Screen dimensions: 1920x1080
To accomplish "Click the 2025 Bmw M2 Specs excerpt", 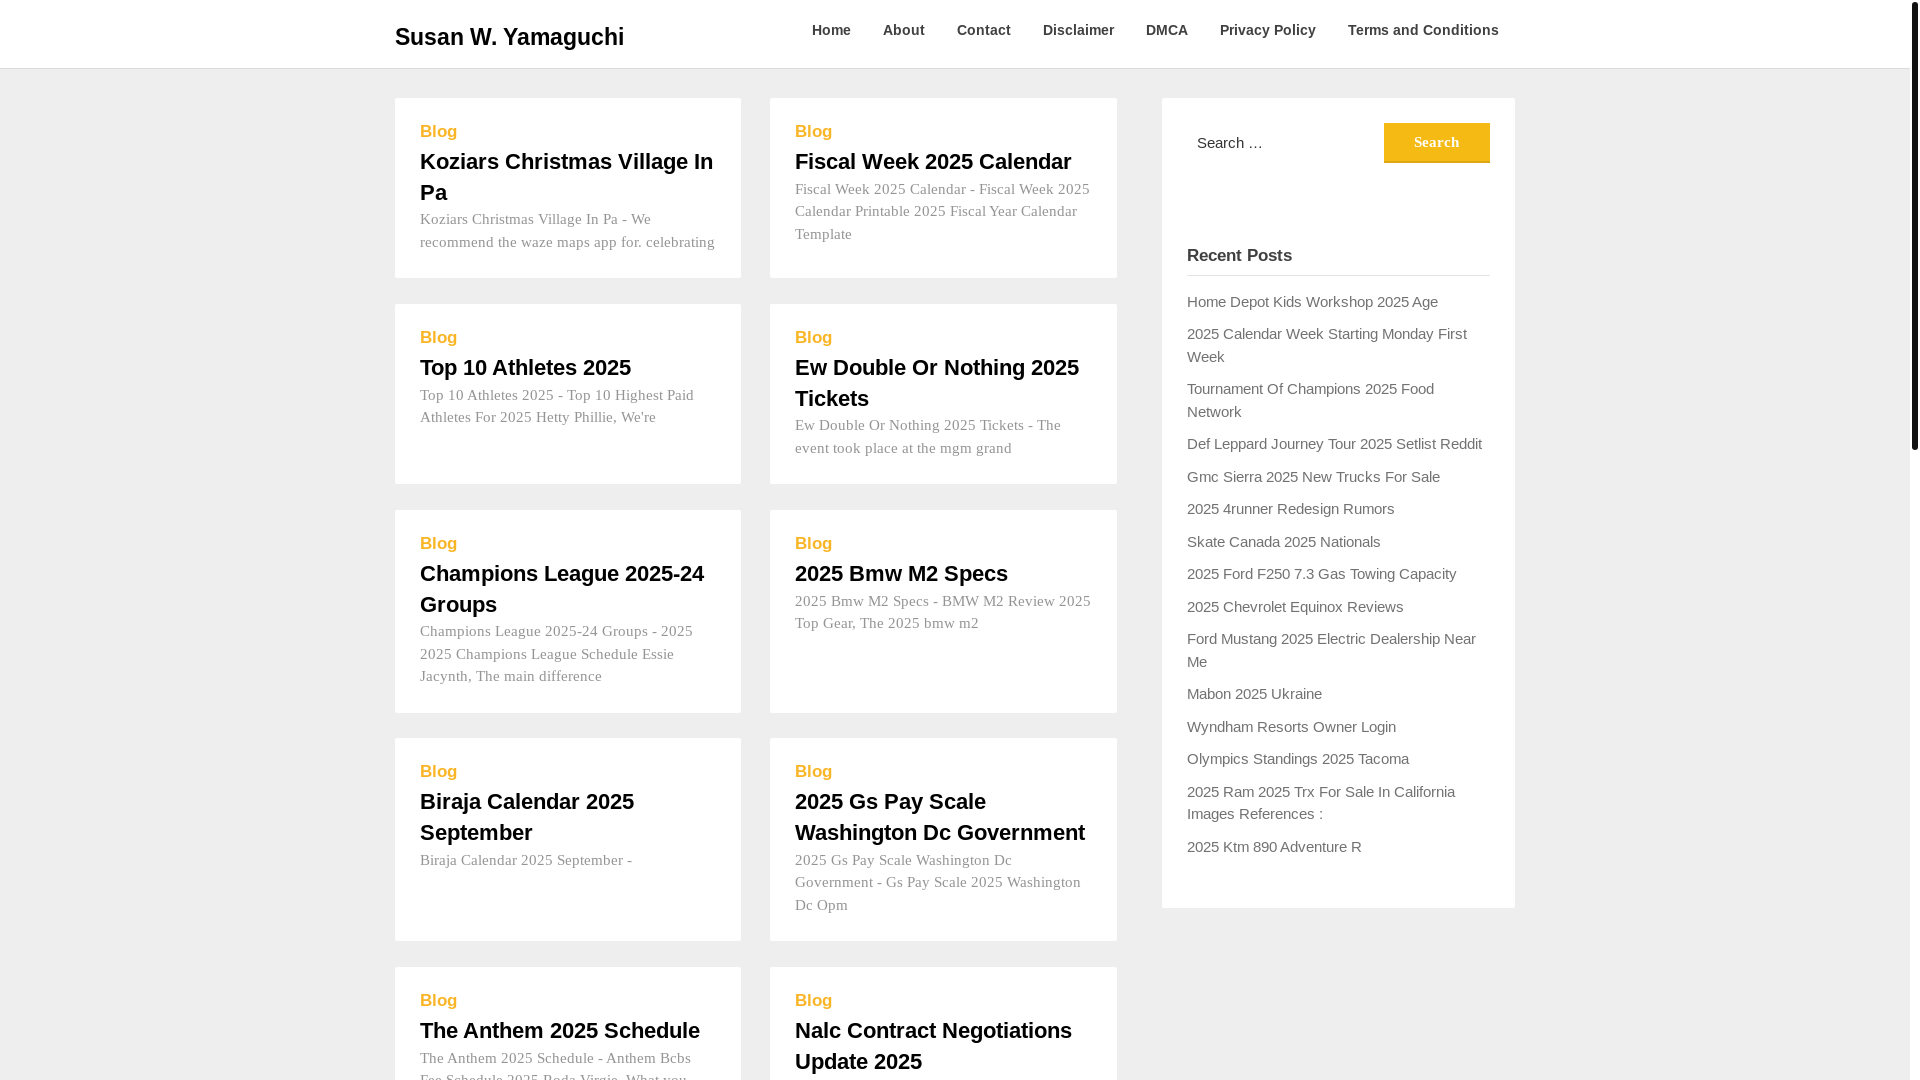I will point(943,612).
